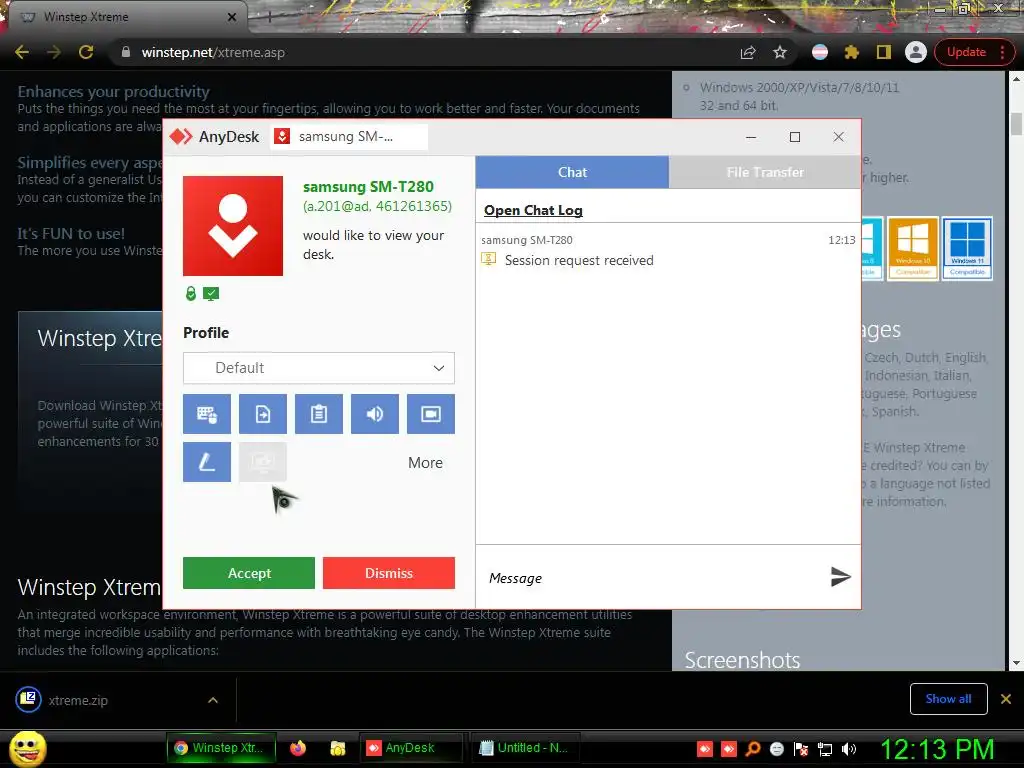Click the orange magnifier tray icon
1024x768 pixels.
click(x=753, y=749)
